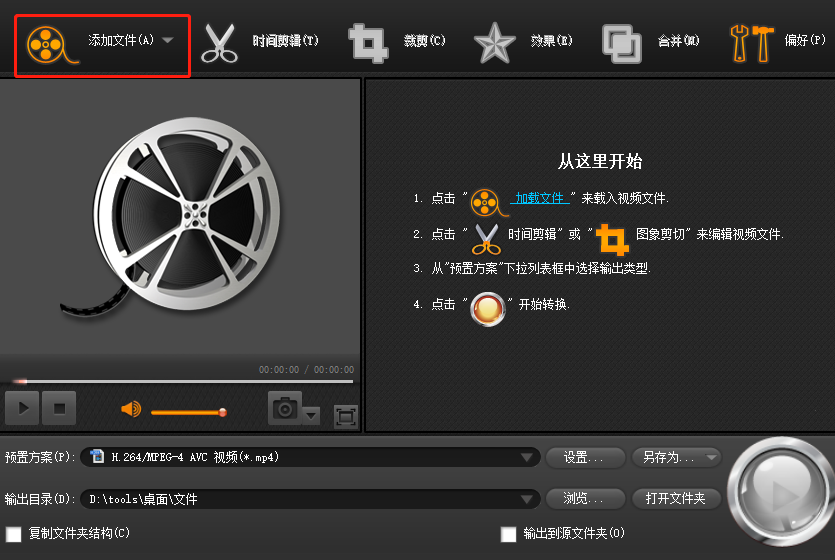Screen dimensions: 835x560
Task: Mute audio with the speaker icon
Action: 131,409
